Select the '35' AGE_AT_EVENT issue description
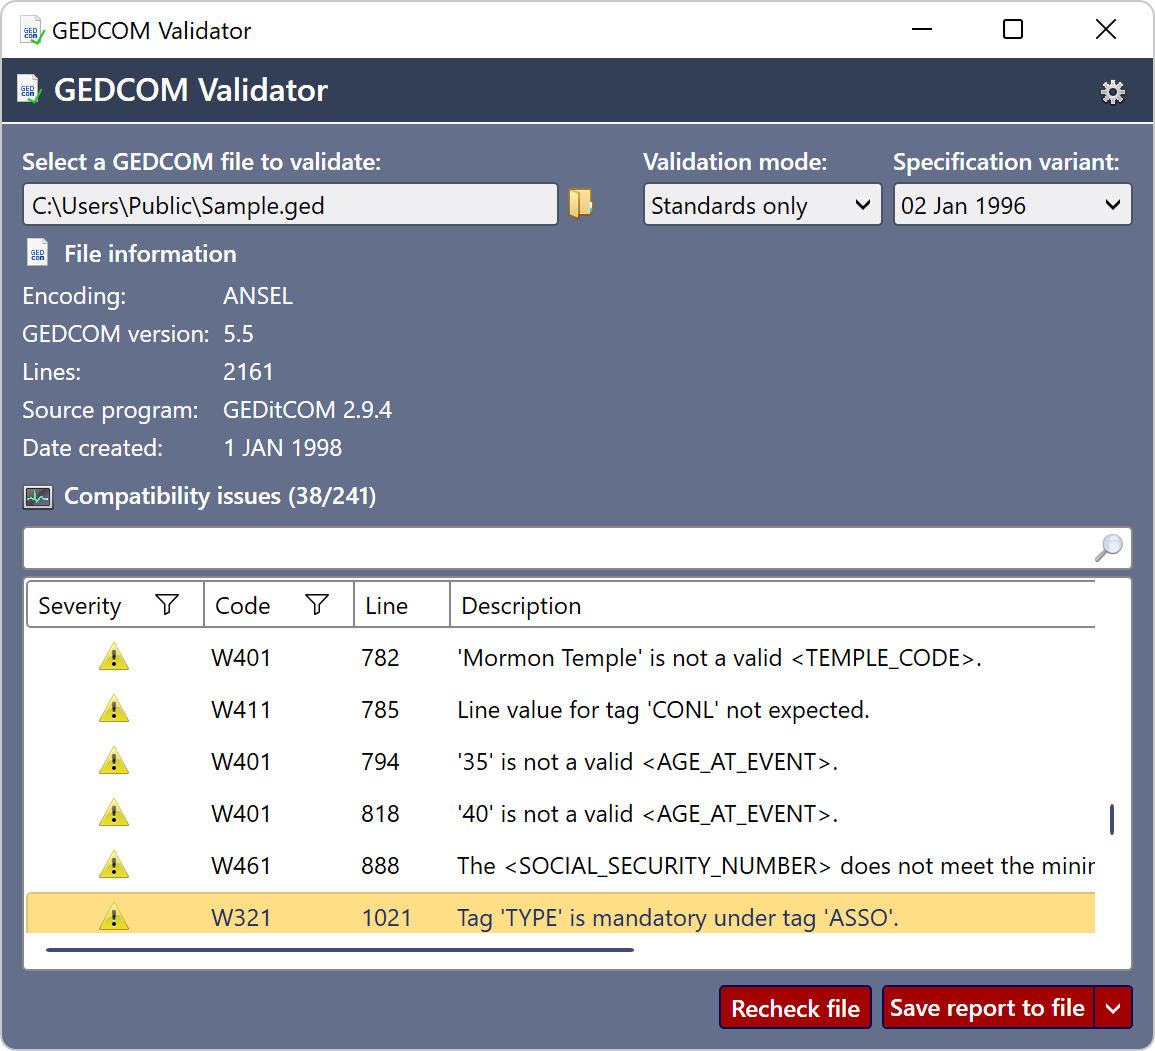Screen dimensions: 1155x1051 pos(647,761)
